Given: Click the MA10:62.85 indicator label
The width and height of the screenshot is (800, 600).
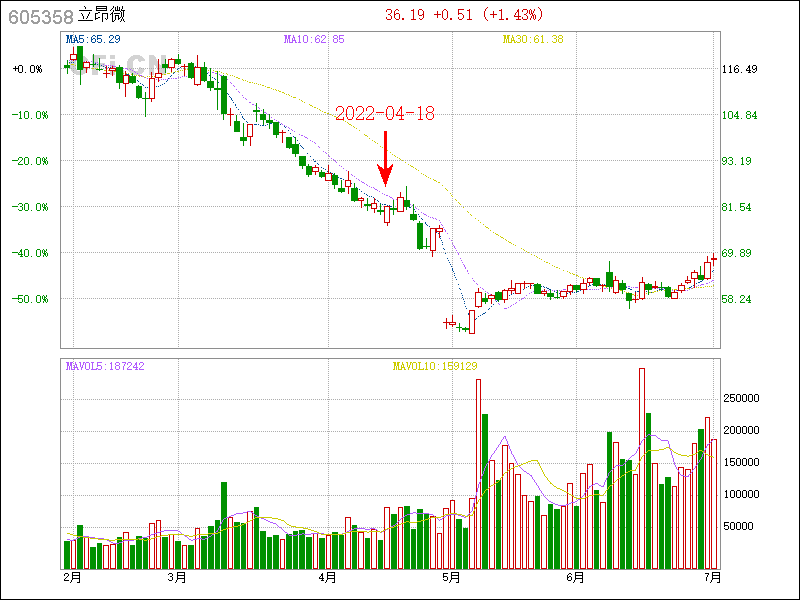Looking at the screenshot, I should point(314,39).
